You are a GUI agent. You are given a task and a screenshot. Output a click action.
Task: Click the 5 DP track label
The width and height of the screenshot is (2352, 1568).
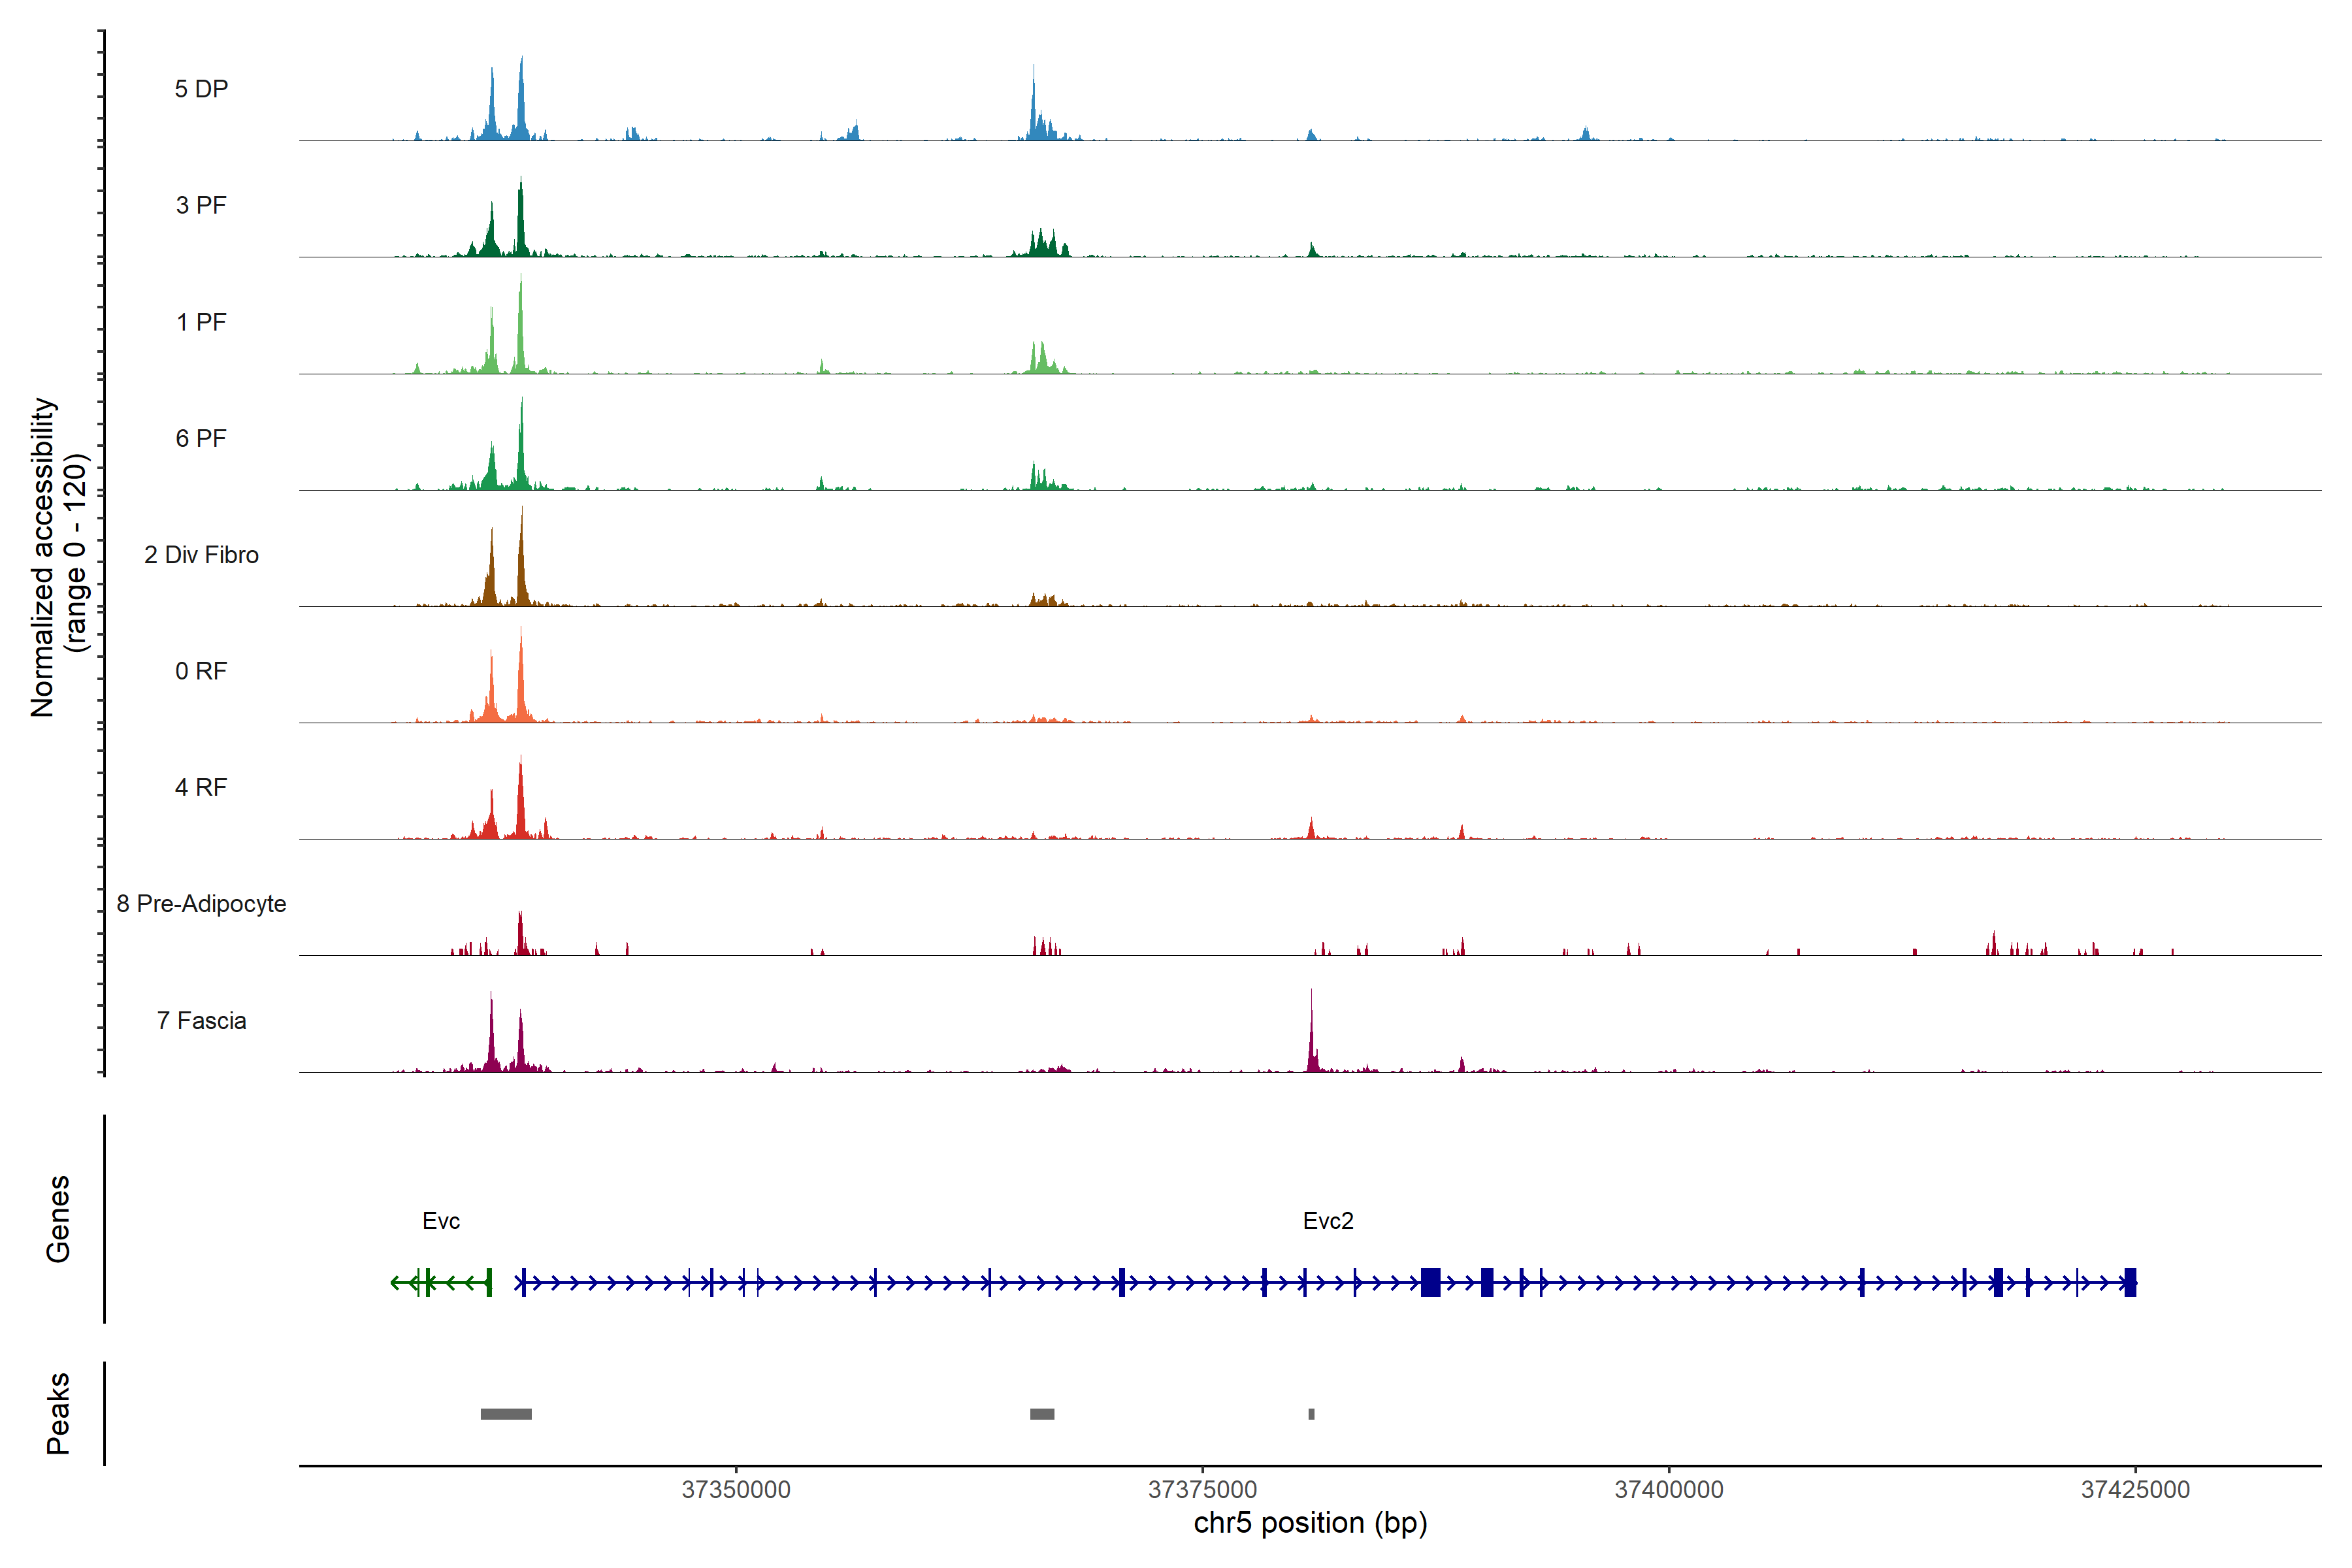[x=201, y=89]
